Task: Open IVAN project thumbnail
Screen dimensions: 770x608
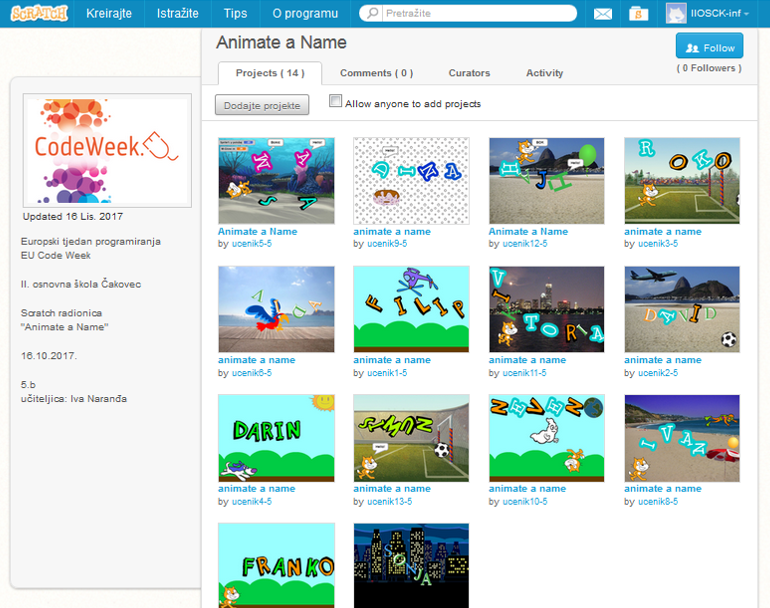Action: [x=682, y=438]
